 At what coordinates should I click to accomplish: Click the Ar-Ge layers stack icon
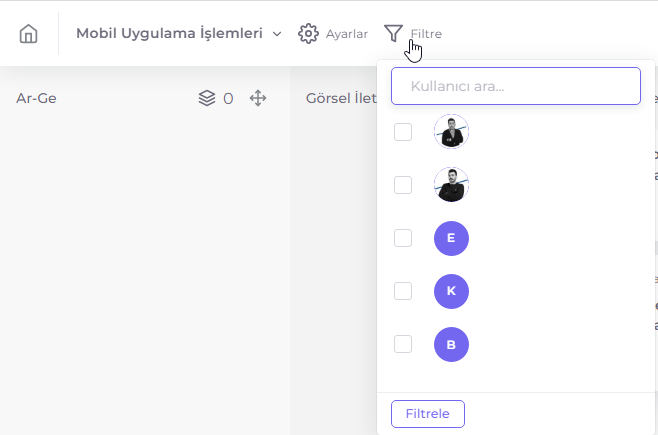pos(207,98)
